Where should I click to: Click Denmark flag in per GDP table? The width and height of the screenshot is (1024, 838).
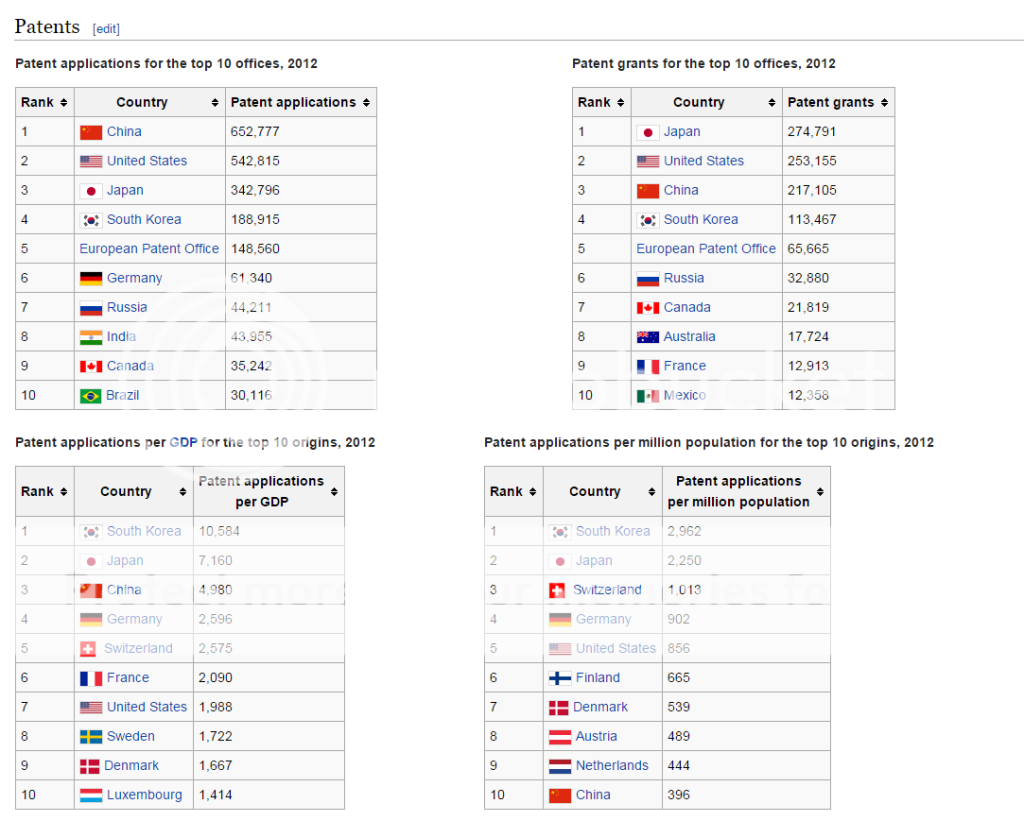point(89,767)
